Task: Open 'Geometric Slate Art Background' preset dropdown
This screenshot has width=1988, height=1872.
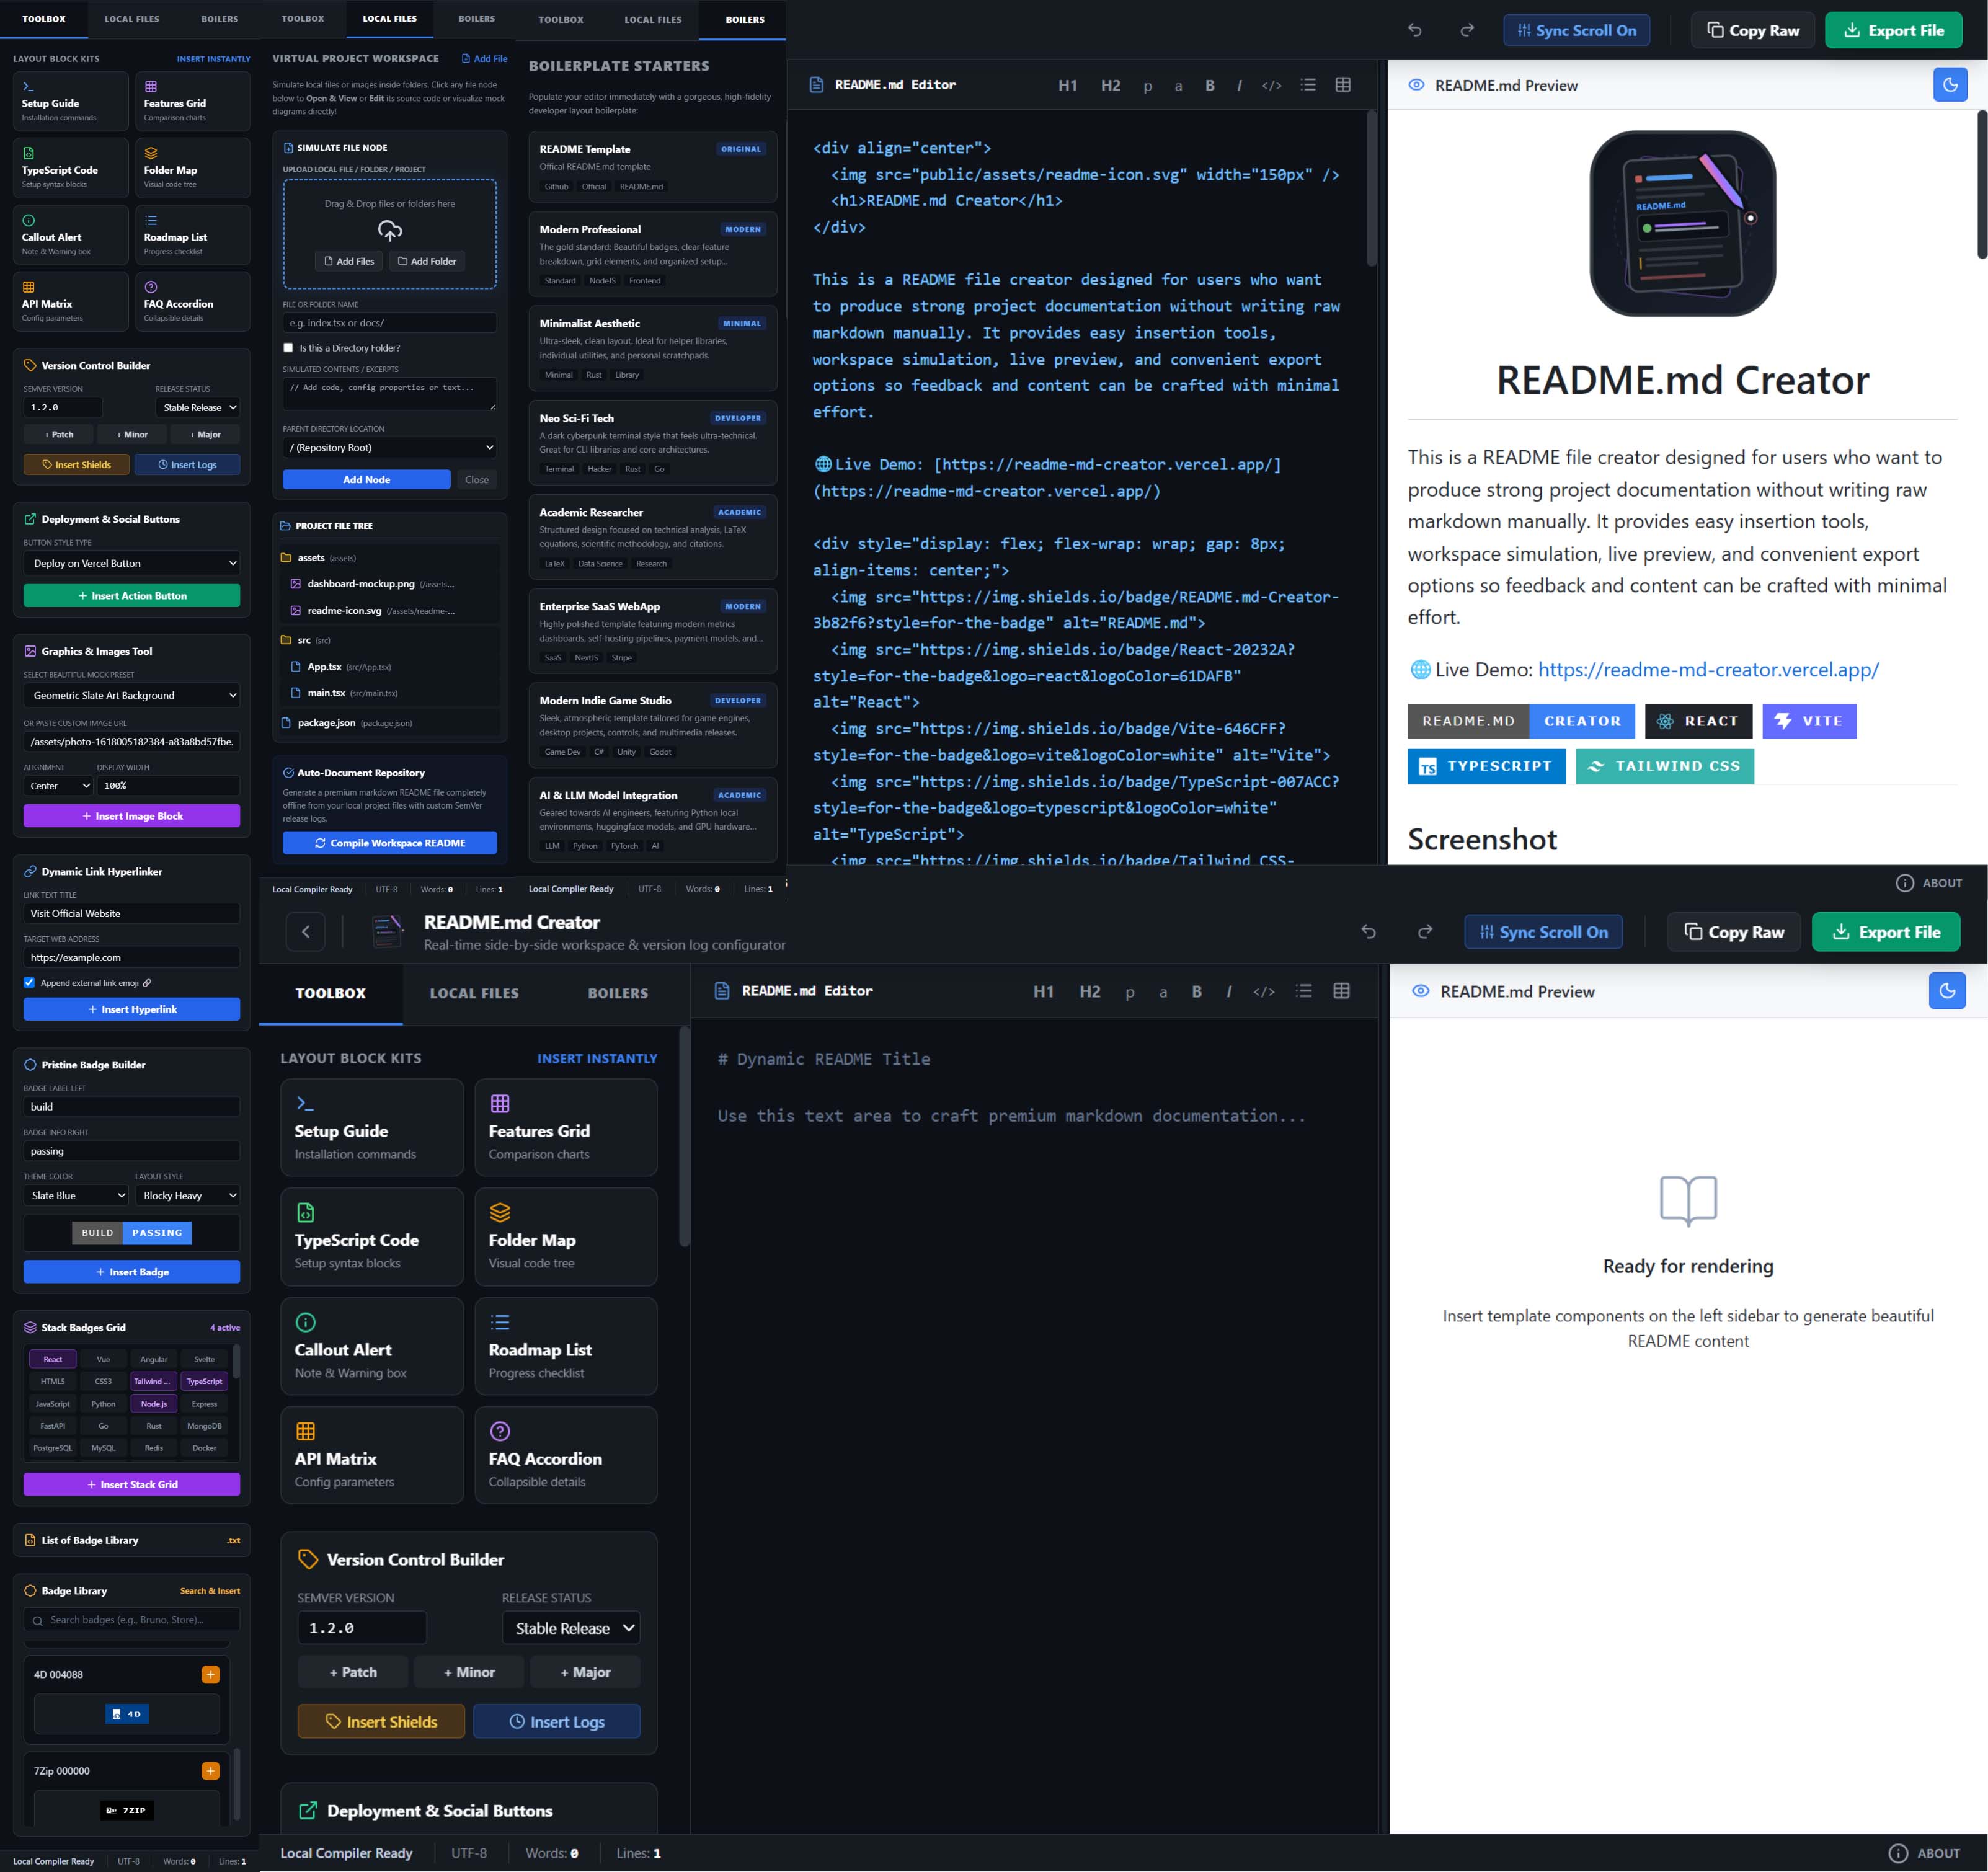Action: pos(132,695)
